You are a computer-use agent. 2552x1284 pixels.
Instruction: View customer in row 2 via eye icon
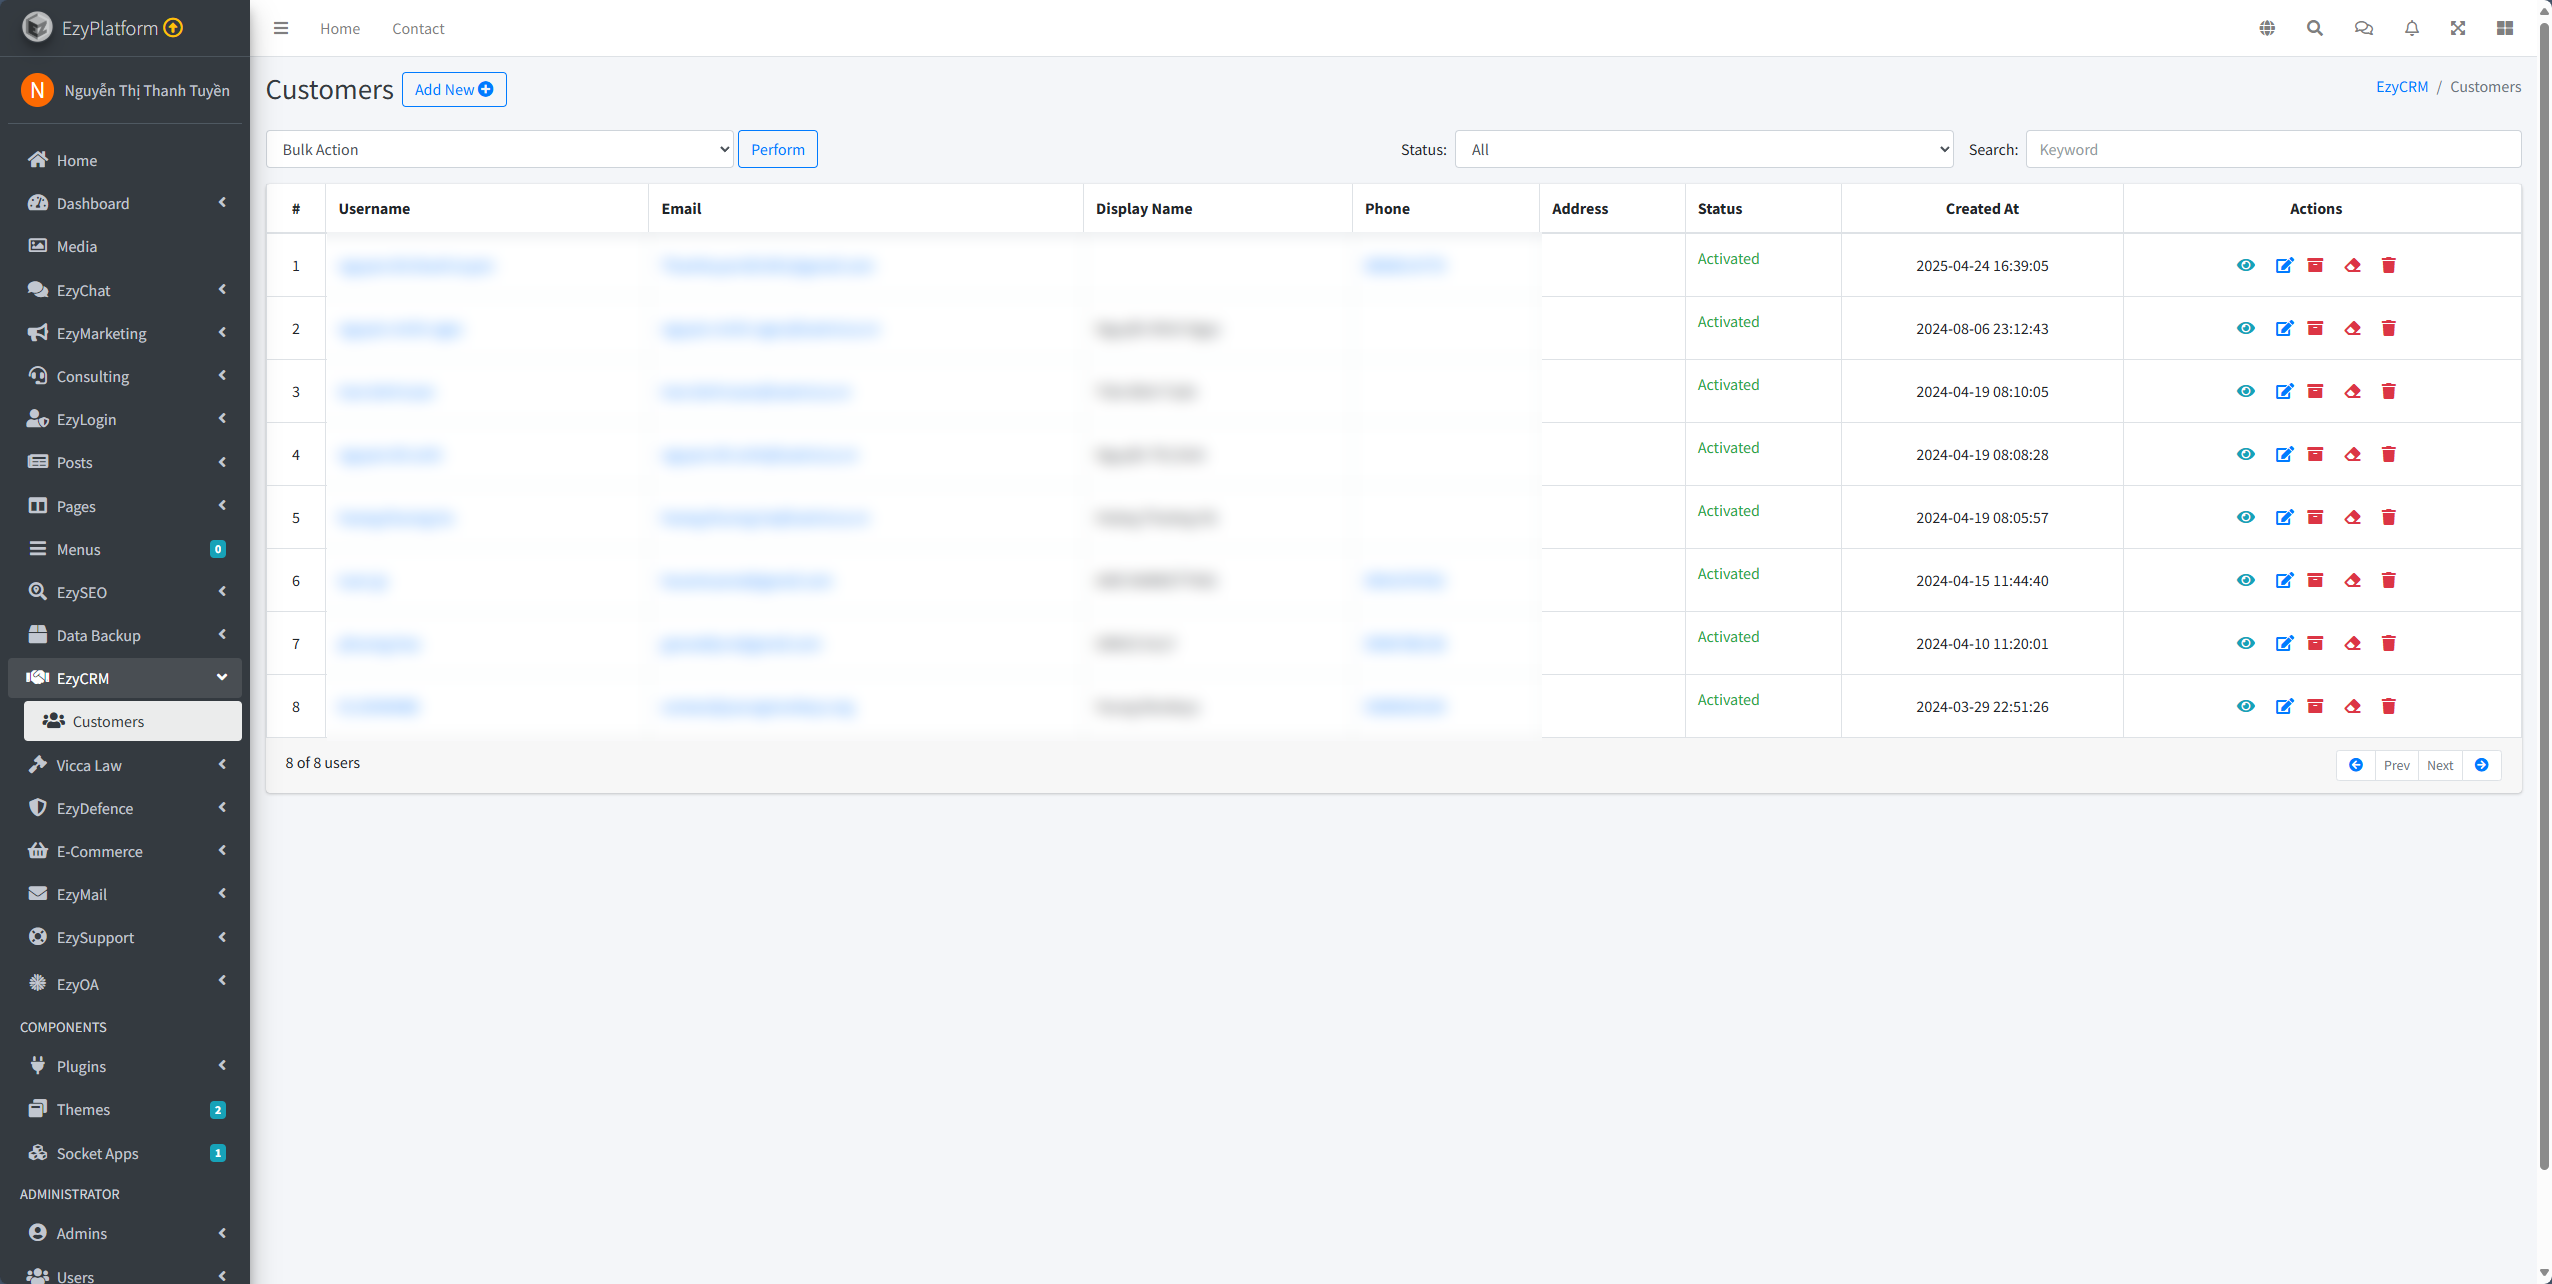(2245, 328)
